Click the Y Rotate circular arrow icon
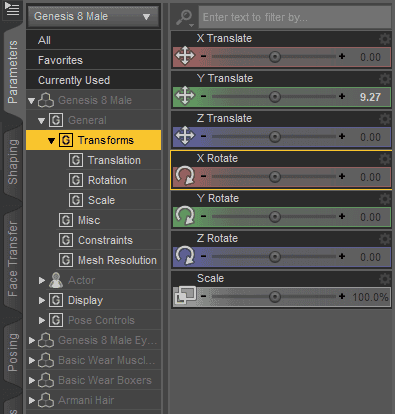Viewport: 395px width, 414px height. 185,215
